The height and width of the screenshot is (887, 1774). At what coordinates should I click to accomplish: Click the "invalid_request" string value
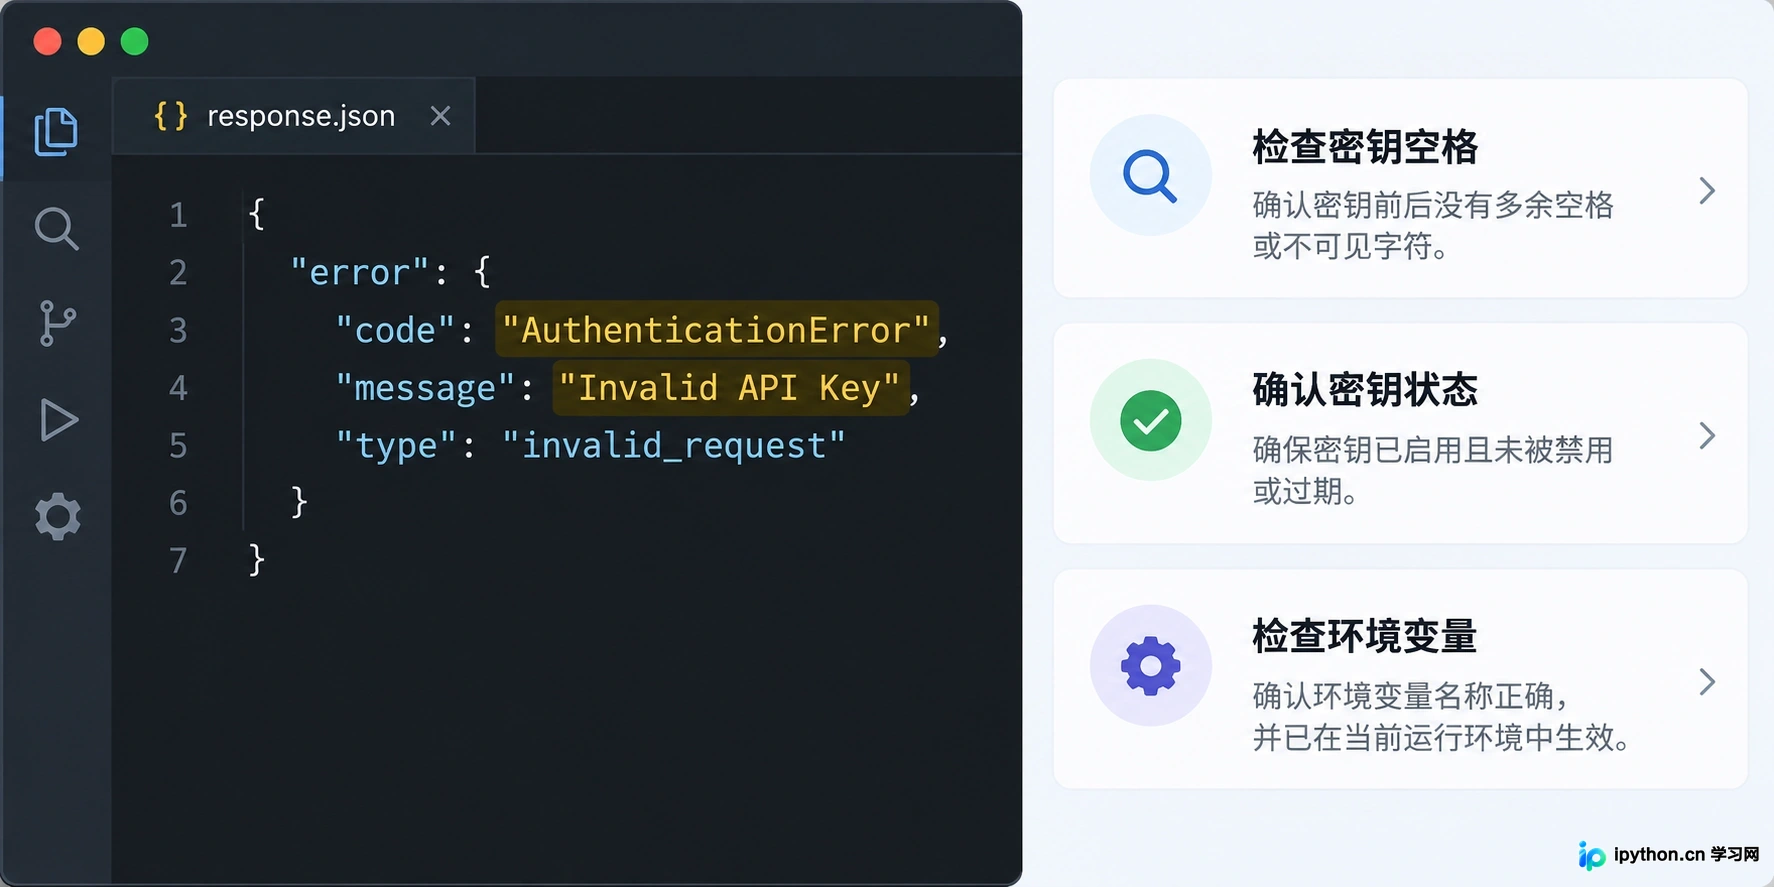[674, 445]
